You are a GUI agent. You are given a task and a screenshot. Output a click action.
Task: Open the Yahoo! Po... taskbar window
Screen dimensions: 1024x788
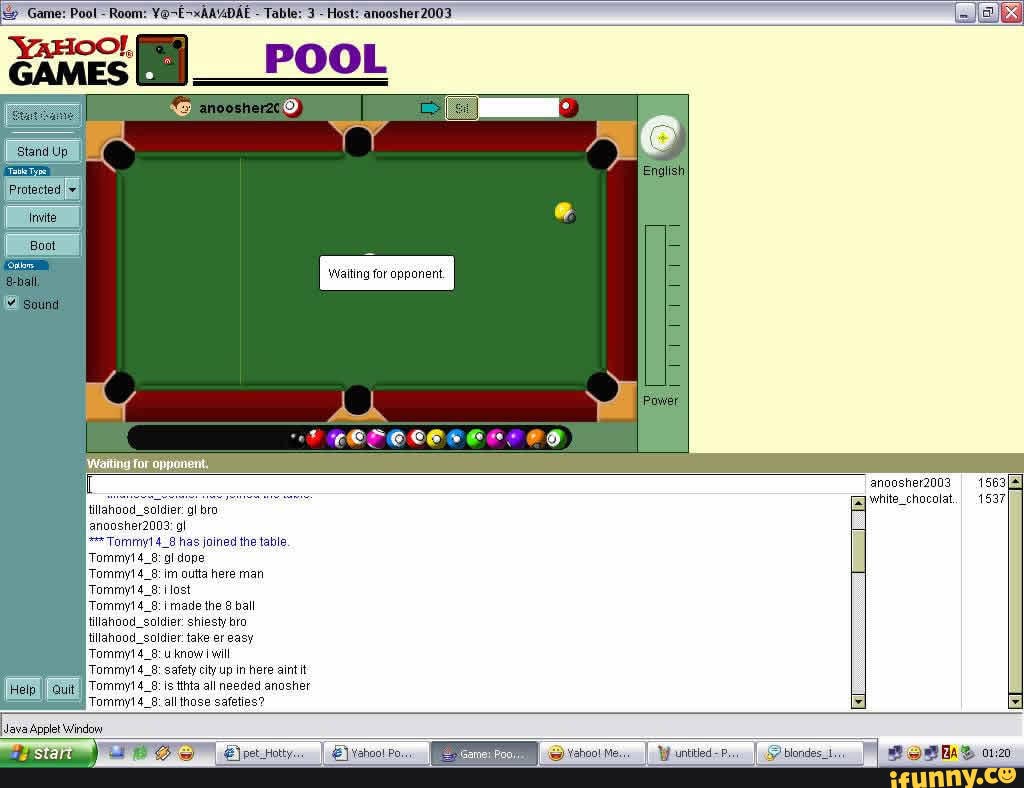(377, 753)
